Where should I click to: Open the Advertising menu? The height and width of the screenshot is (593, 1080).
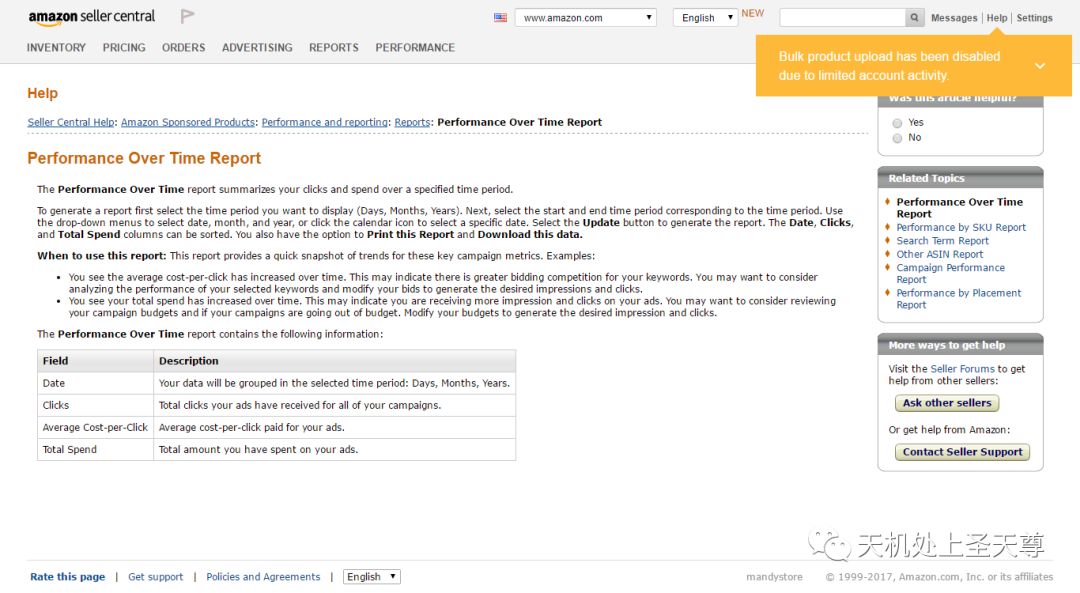tap(257, 48)
